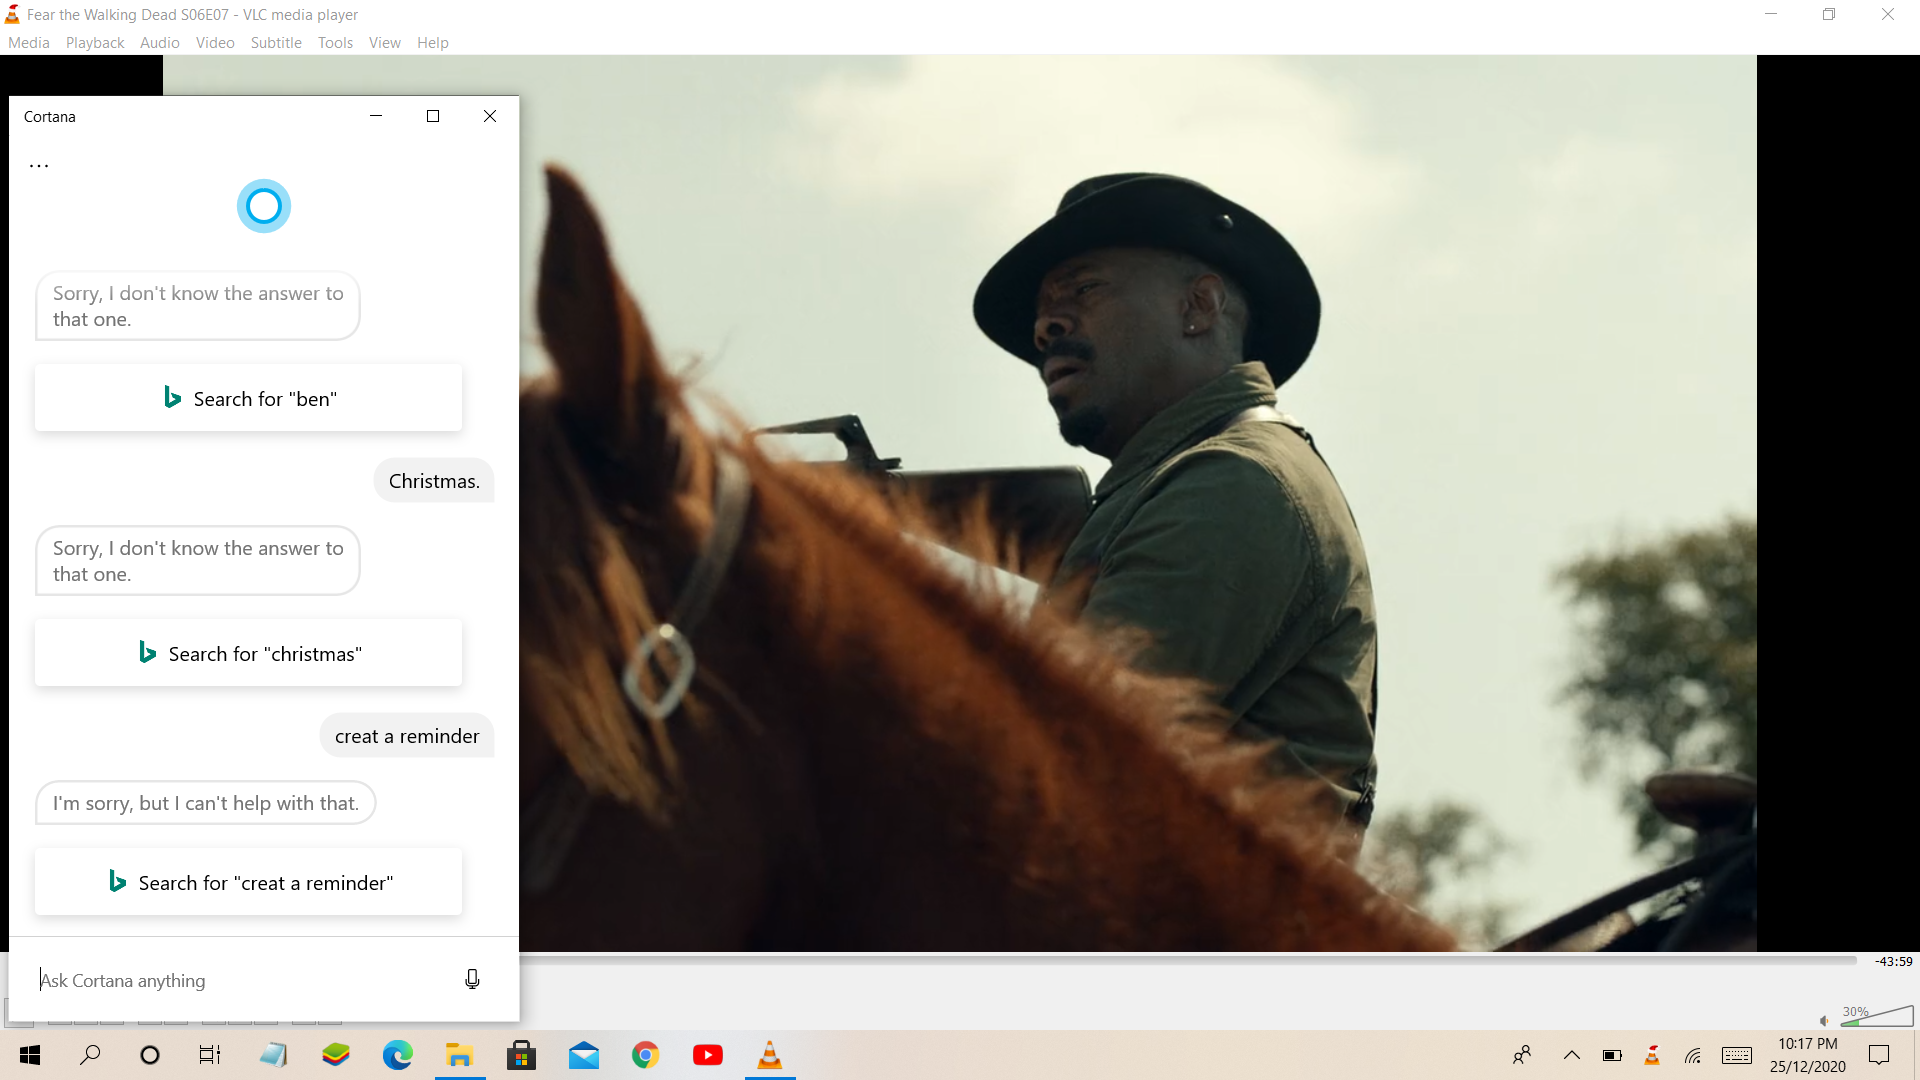Open Microsoft Store from the taskbar
Viewport: 1920px width, 1080px height.
(522, 1055)
